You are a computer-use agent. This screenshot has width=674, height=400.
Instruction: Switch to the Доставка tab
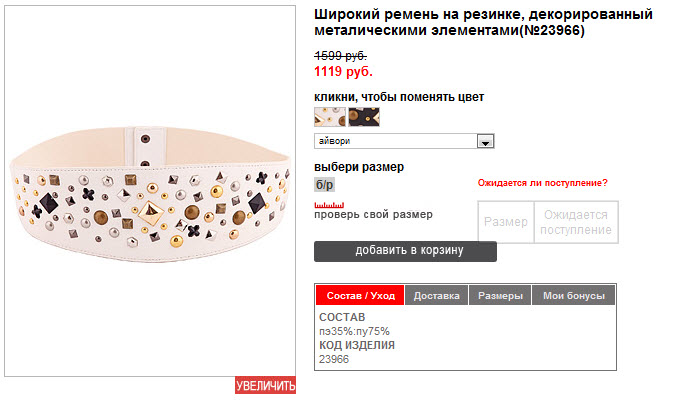(x=436, y=296)
